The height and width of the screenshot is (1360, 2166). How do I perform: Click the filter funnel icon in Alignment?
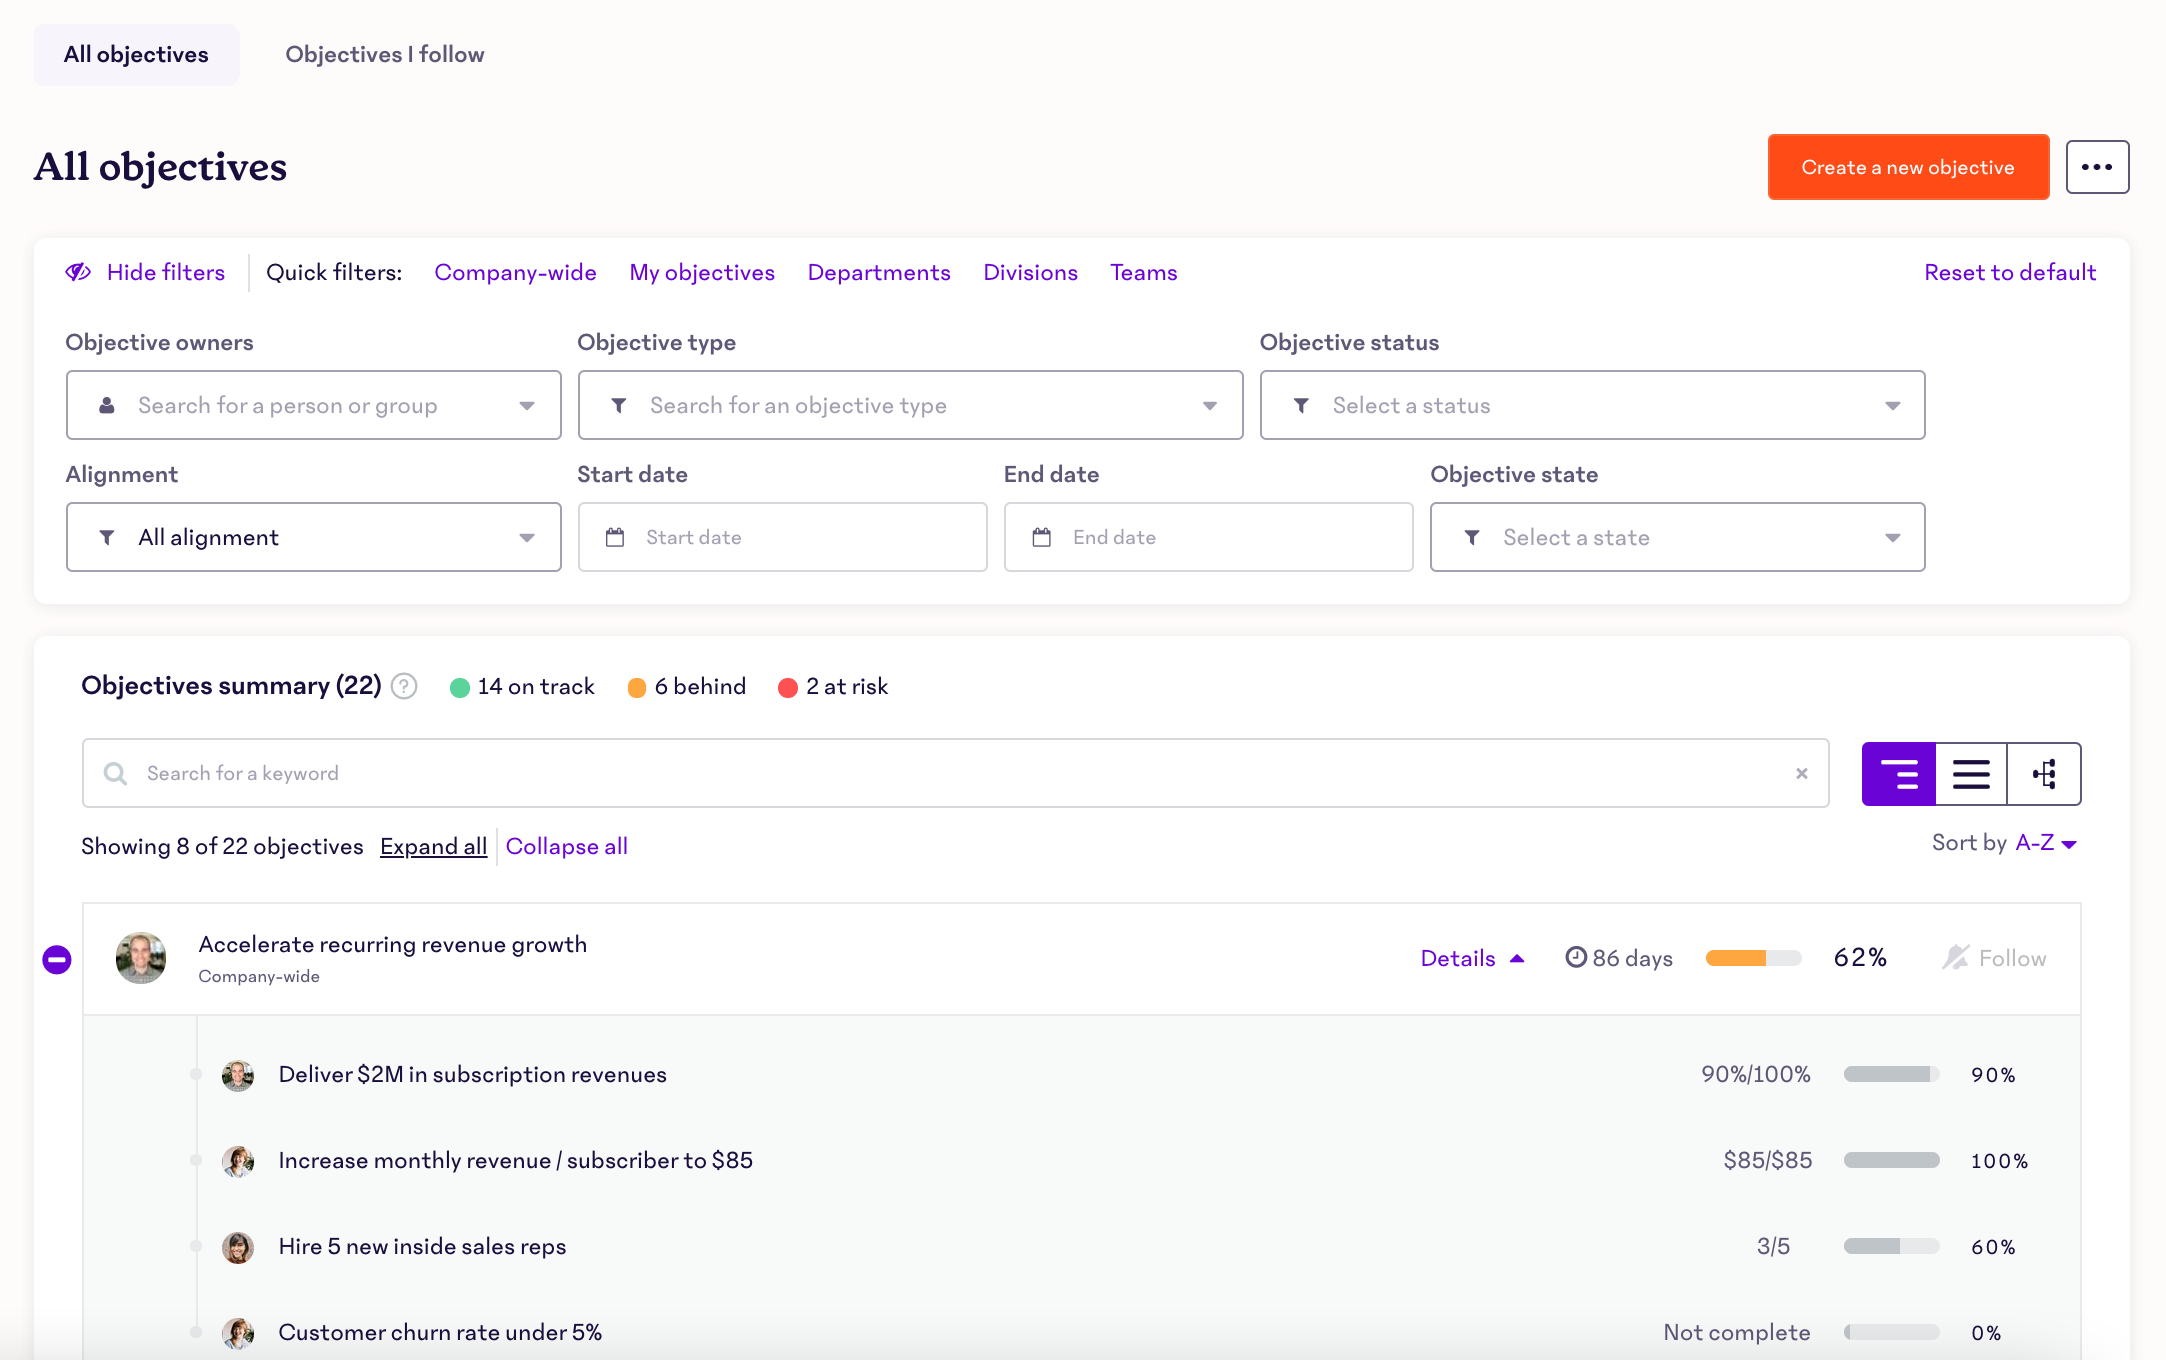[x=106, y=536]
